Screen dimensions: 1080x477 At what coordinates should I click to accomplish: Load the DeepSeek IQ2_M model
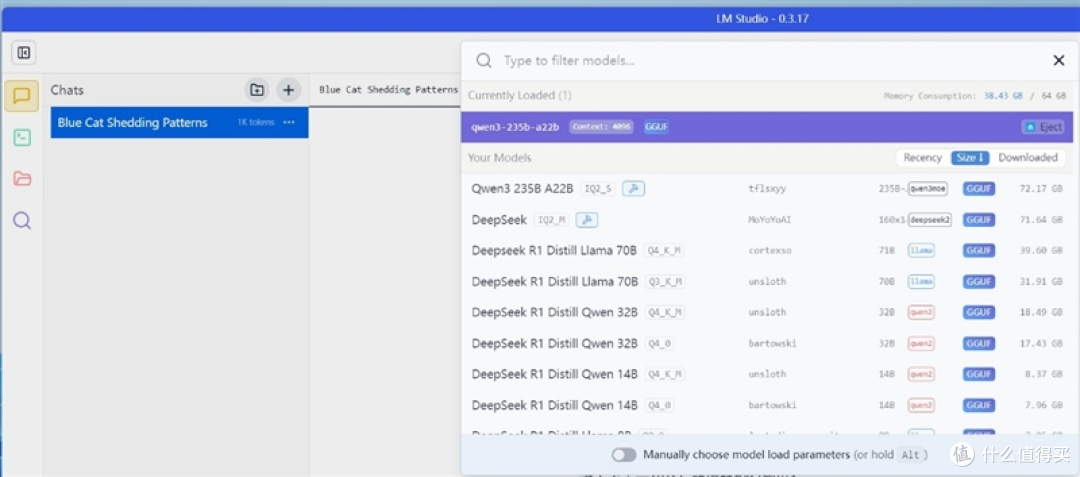click(x=767, y=220)
